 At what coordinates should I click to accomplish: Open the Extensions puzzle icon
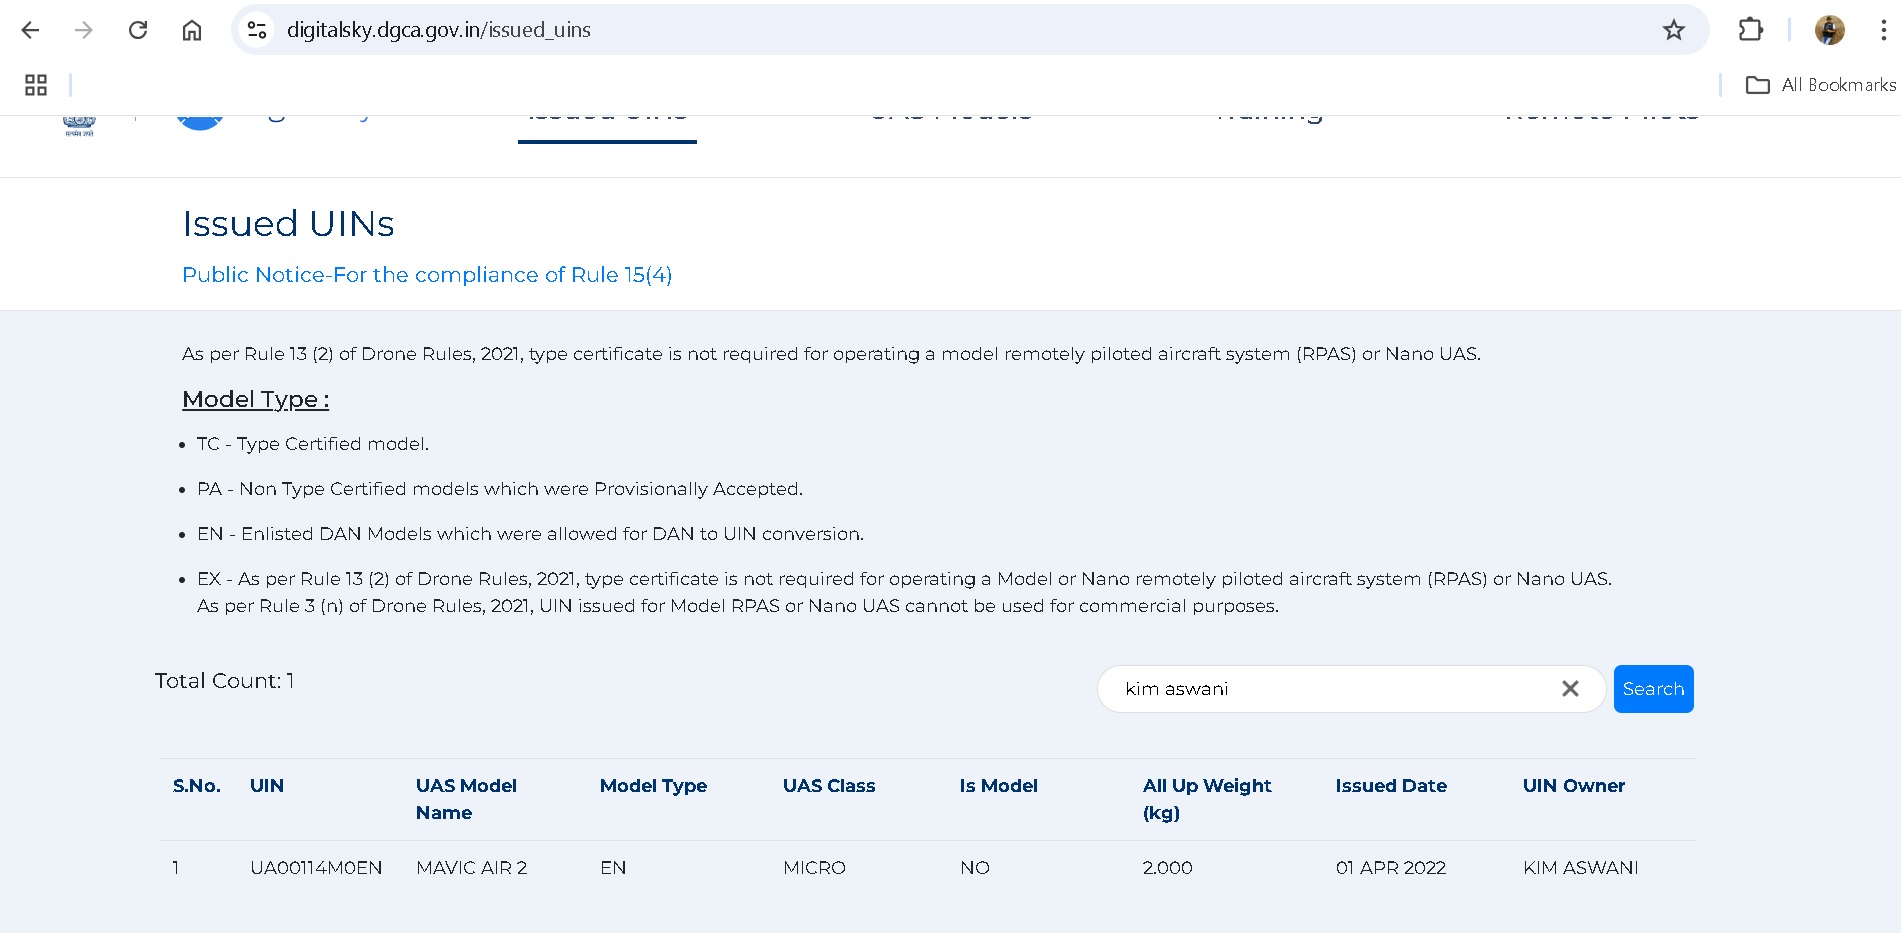(x=1750, y=30)
